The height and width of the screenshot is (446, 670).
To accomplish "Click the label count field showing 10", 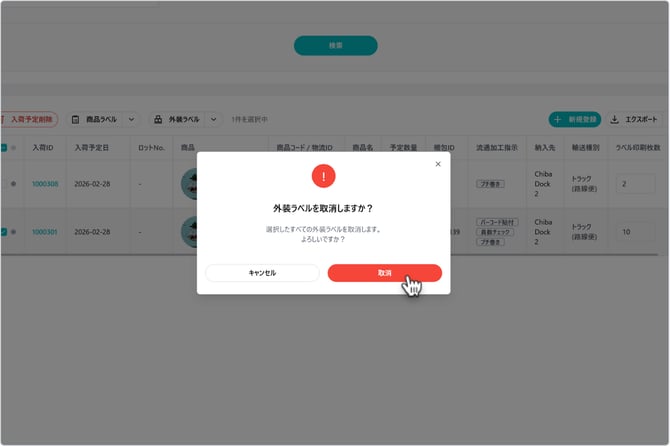I will (x=635, y=232).
